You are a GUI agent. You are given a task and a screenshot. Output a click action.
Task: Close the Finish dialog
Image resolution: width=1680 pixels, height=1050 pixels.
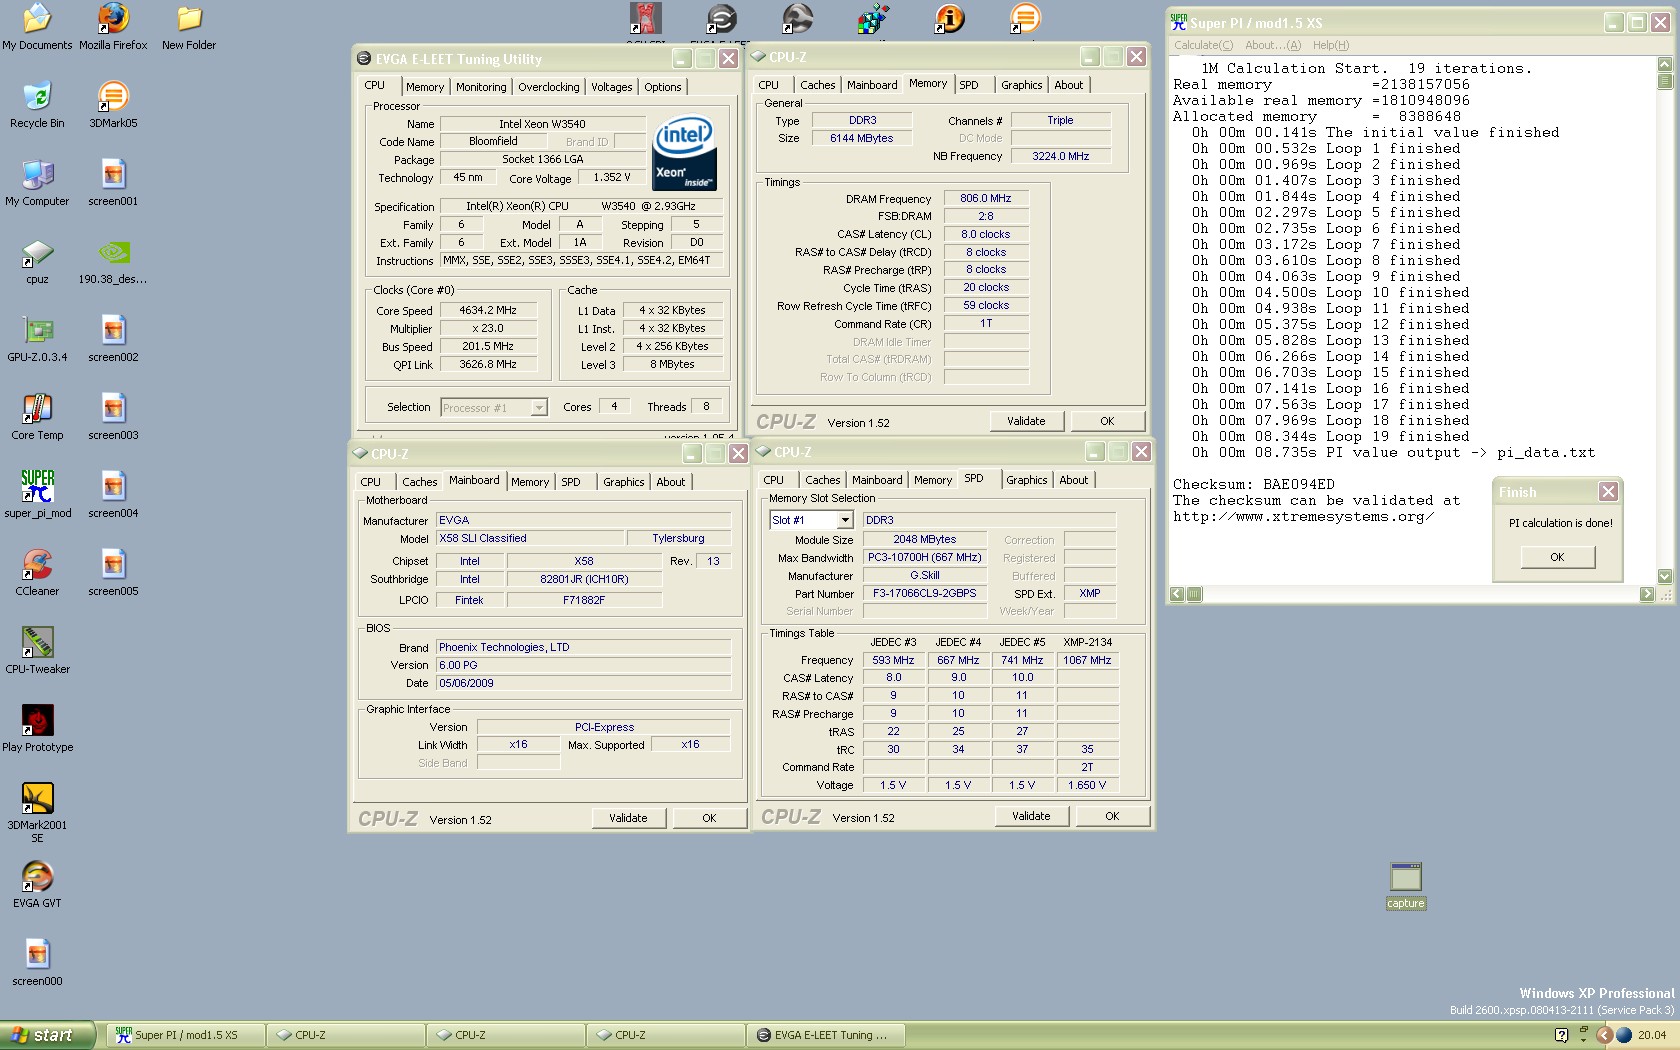pyautogui.click(x=1608, y=491)
